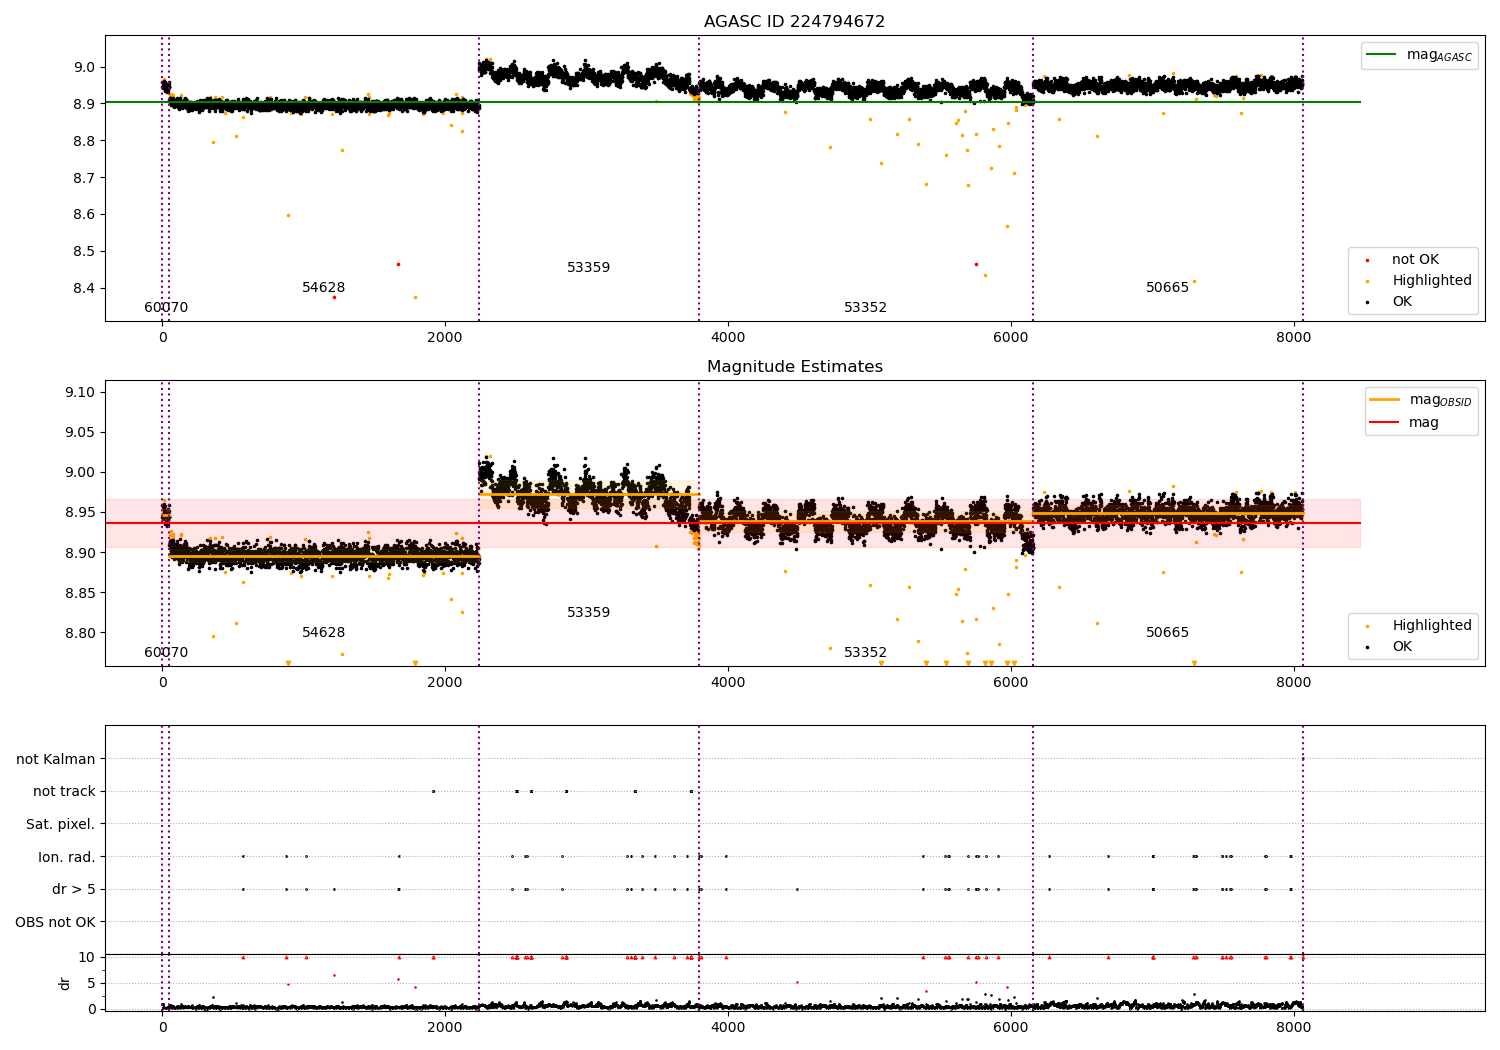1500x1050 pixels.
Task: Click OBSID 53359 in Magnitude Estimates plot
Action: pos(588,613)
